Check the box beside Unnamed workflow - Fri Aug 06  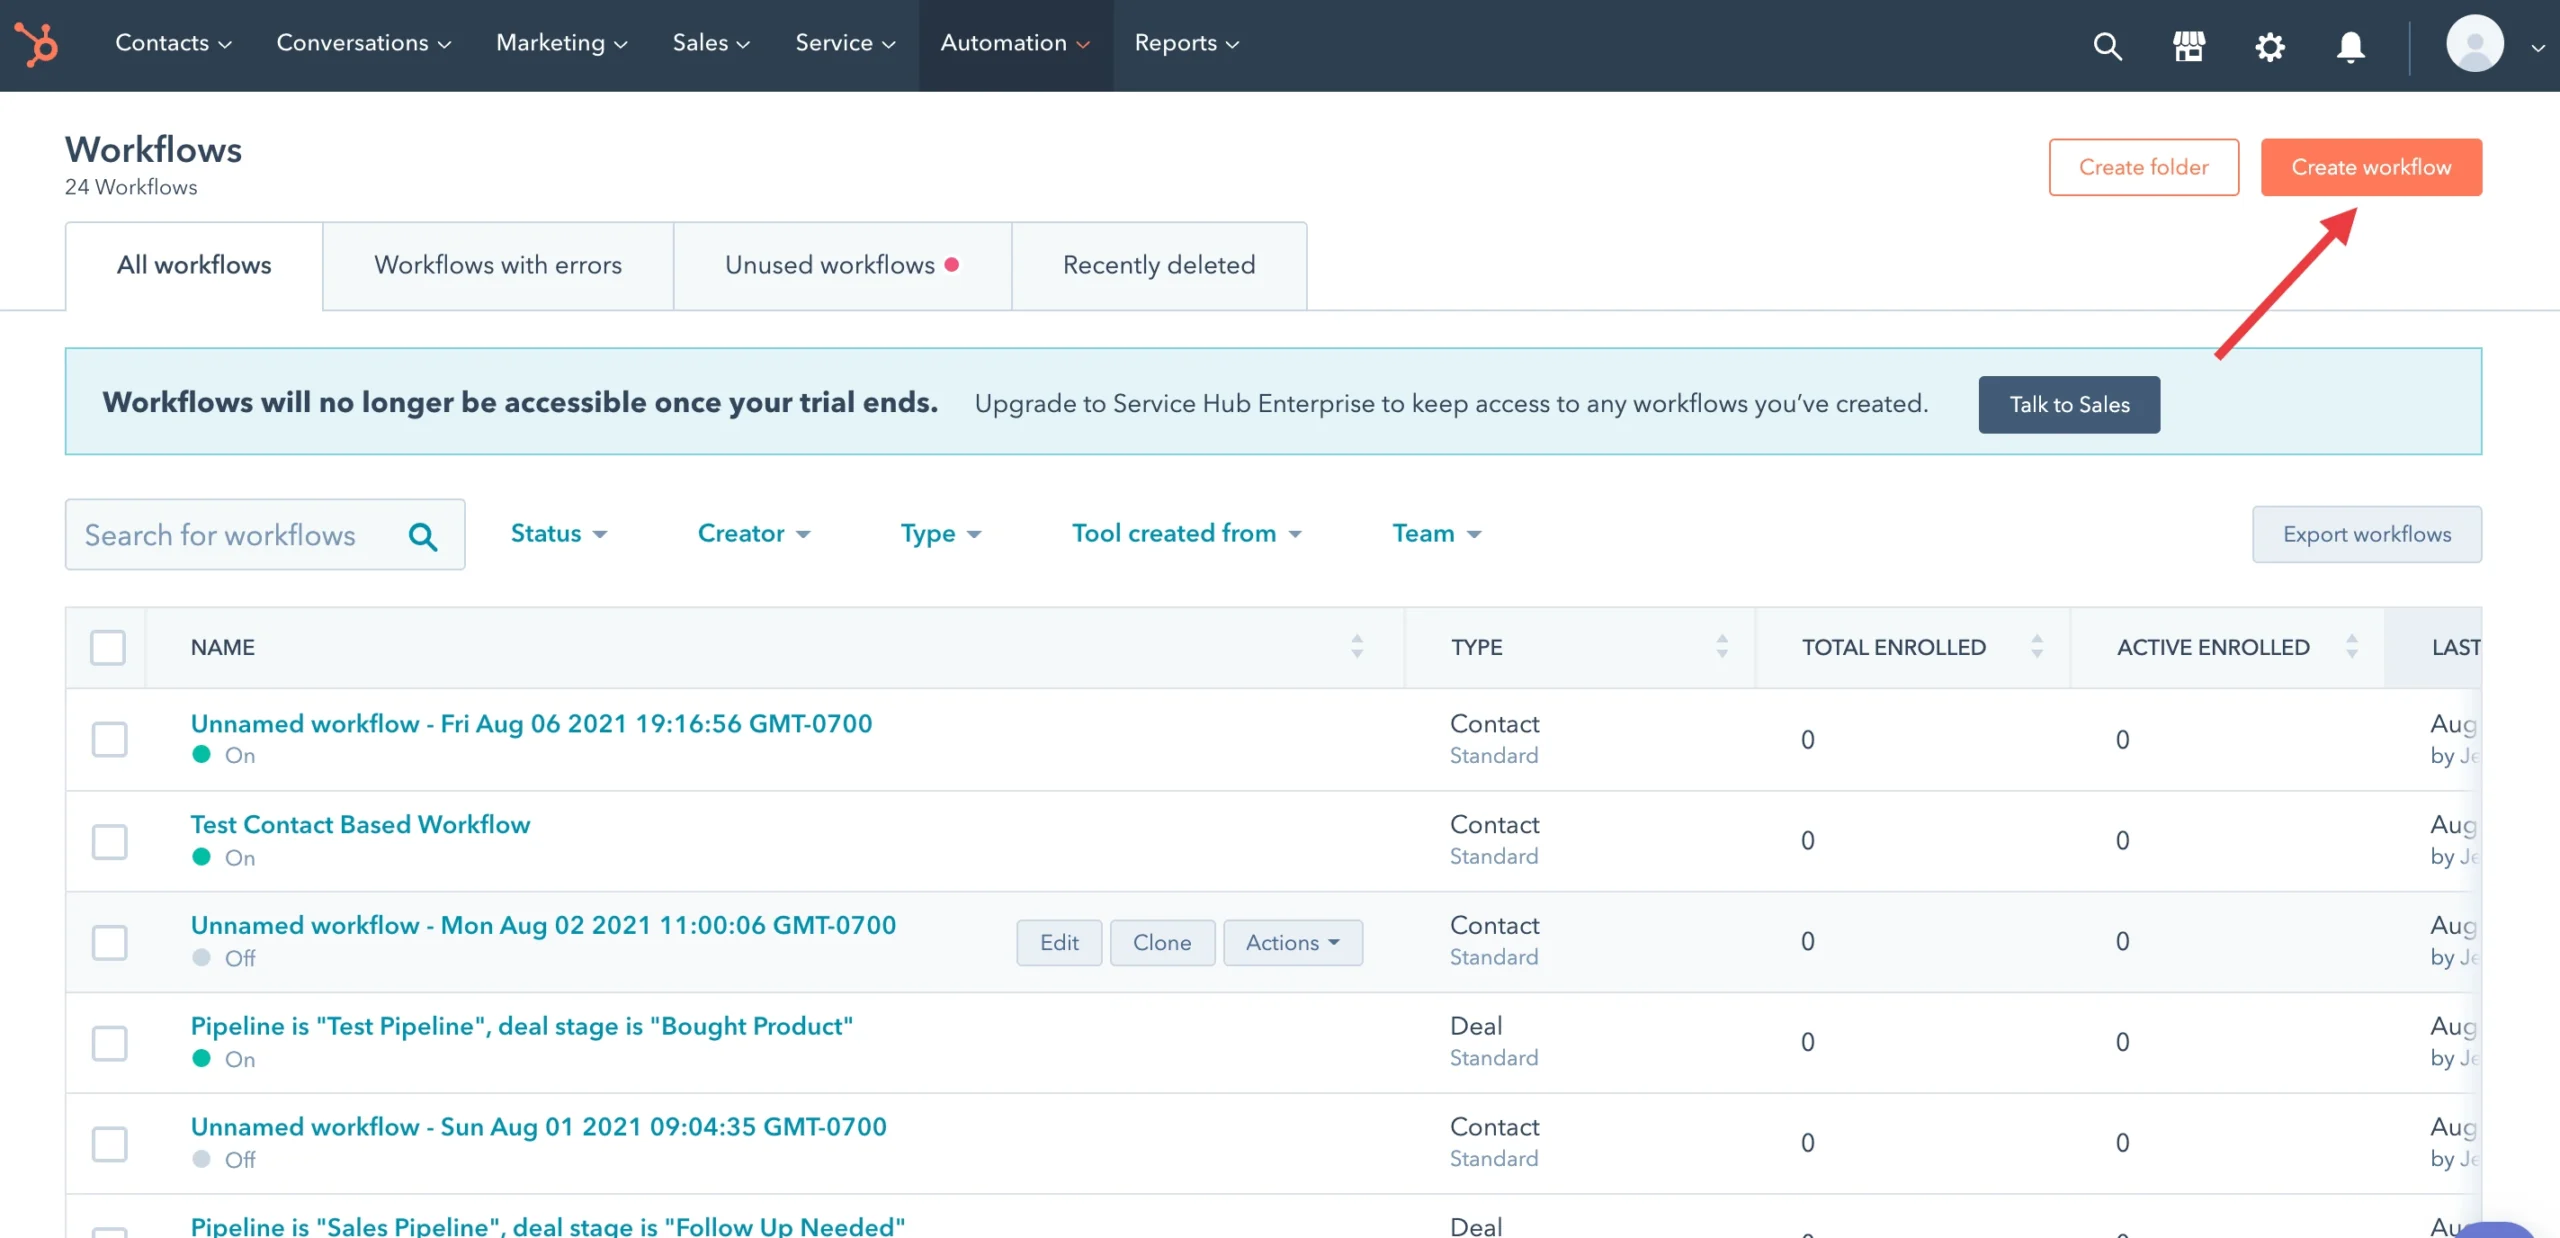[108, 740]
